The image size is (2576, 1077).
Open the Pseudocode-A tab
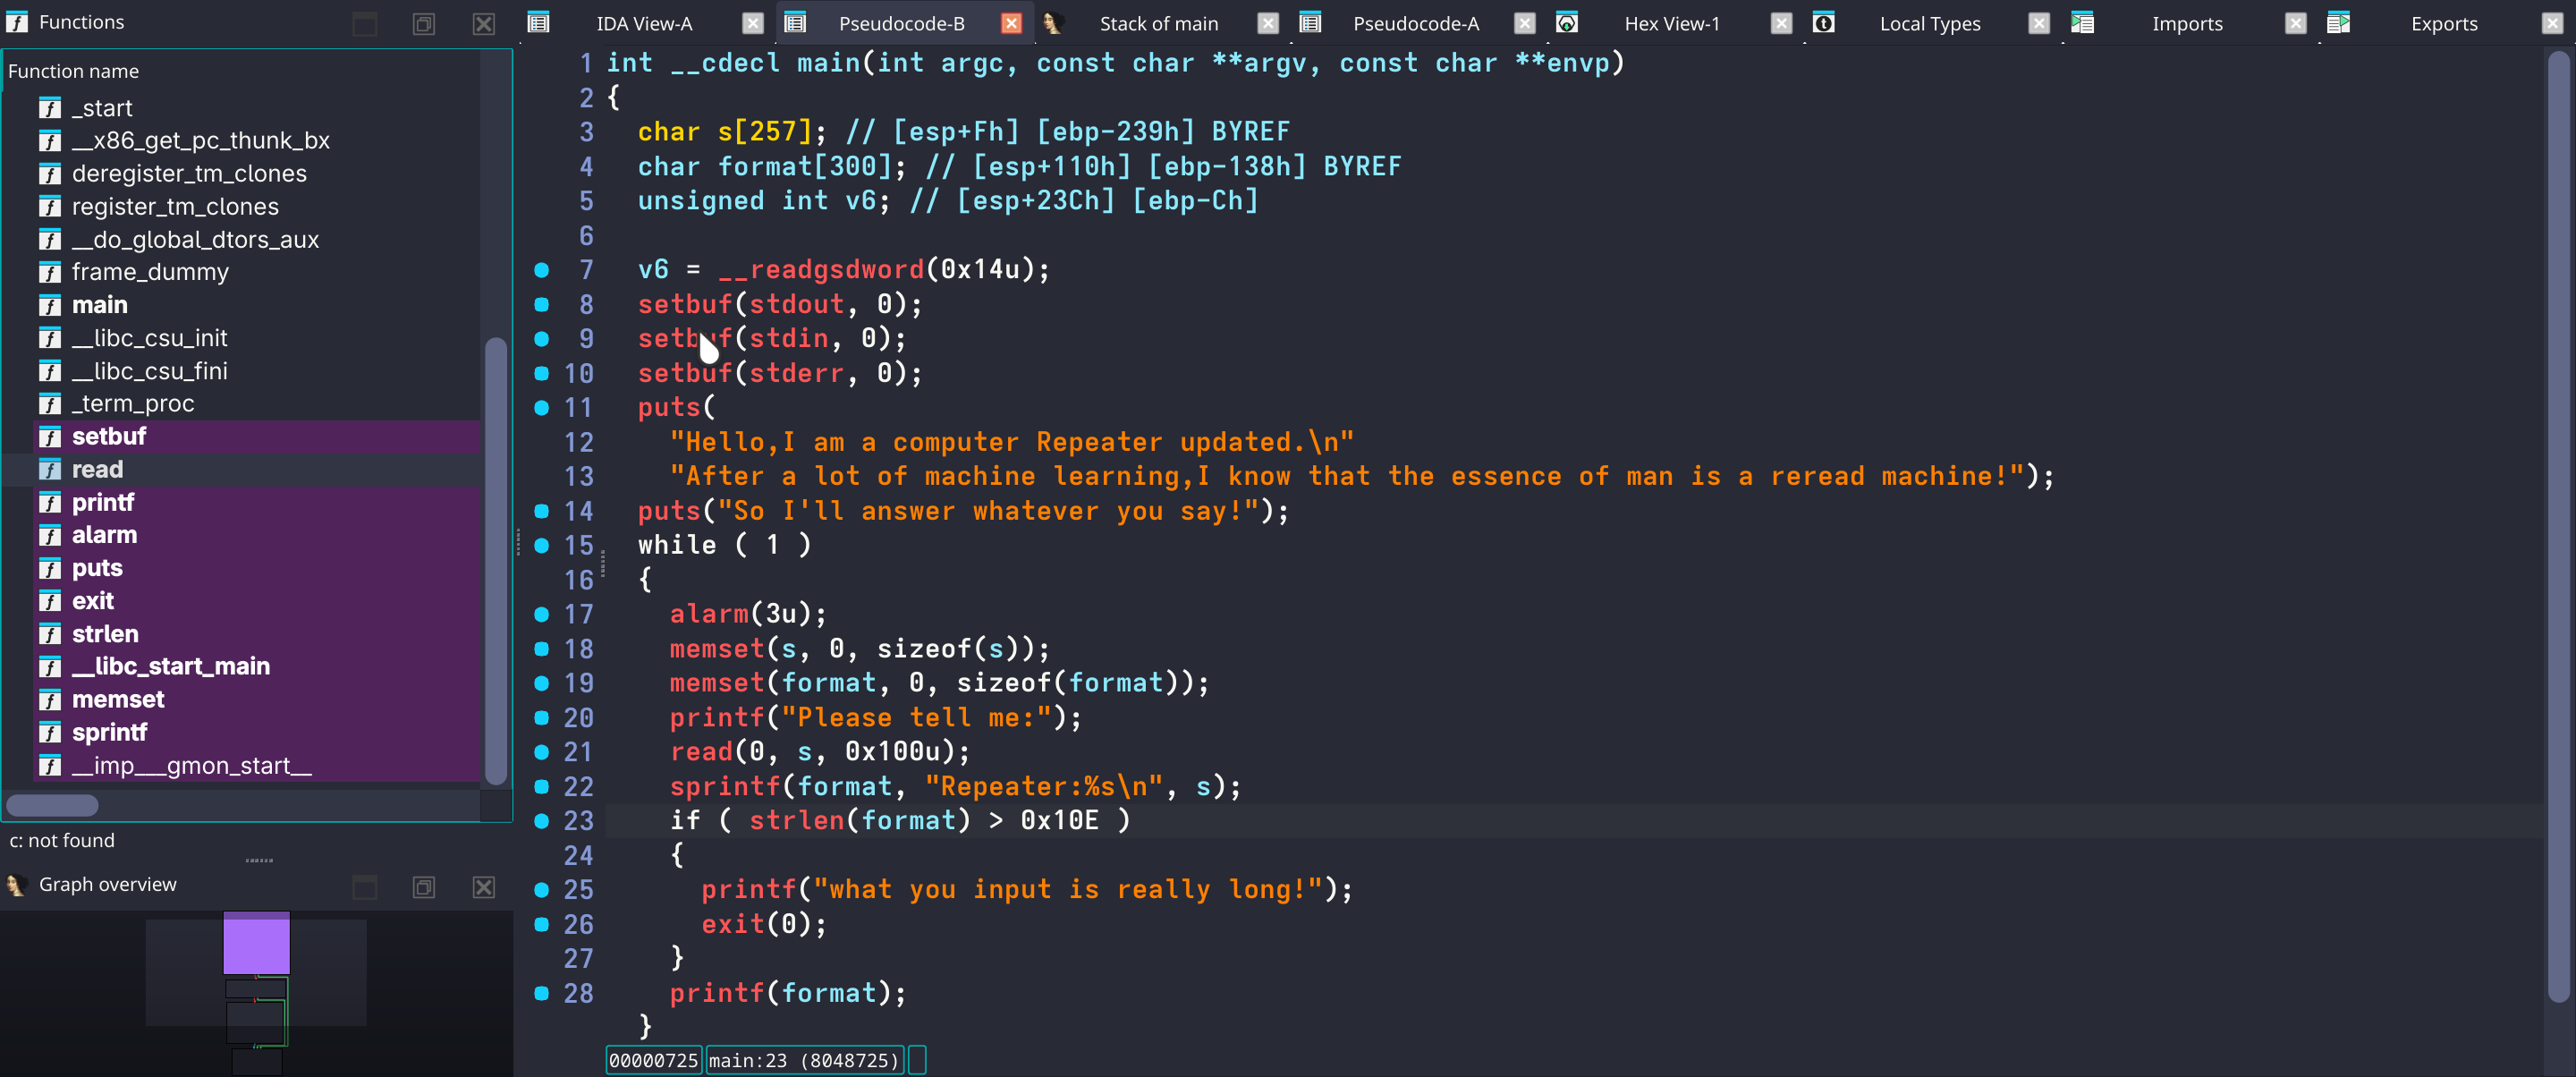[x=1415, y=23]
